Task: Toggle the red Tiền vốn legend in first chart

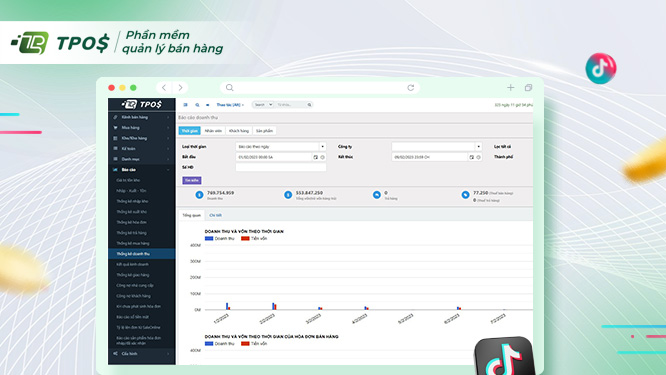Action: click(x=254, y=239)
